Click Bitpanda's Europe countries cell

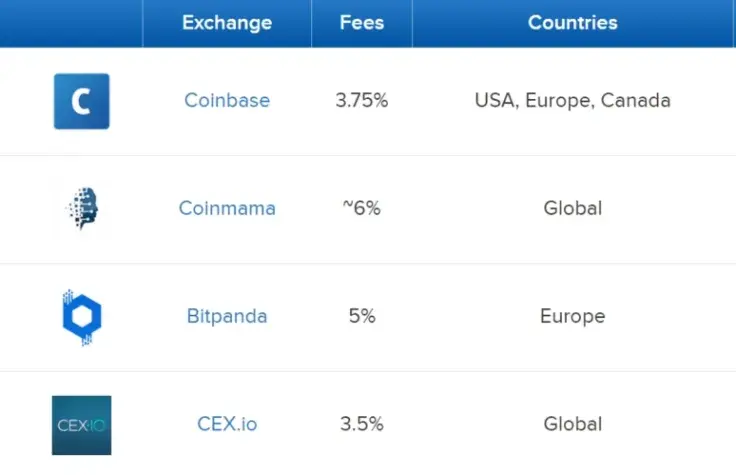coord(573,317)
